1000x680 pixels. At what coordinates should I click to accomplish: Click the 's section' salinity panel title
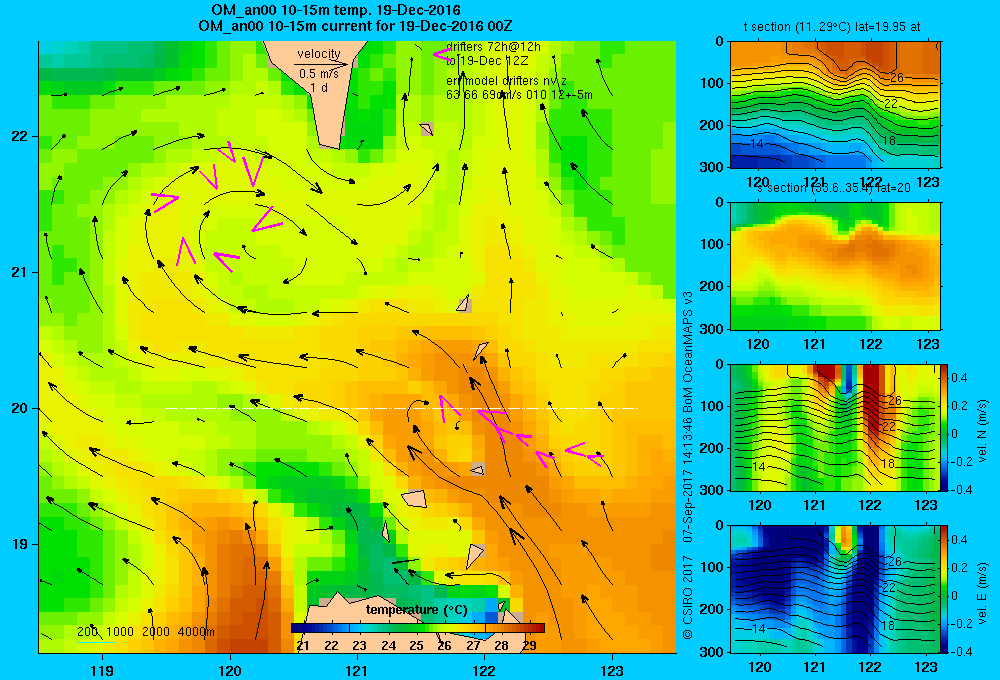pyautogui.click(x=834, y=188)
